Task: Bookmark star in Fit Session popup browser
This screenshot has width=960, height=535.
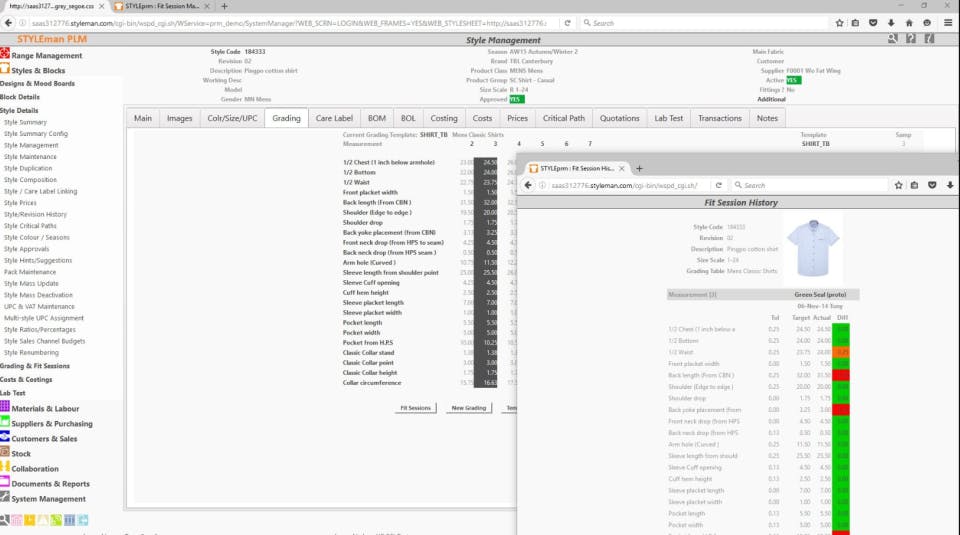Action: [898, 185]
